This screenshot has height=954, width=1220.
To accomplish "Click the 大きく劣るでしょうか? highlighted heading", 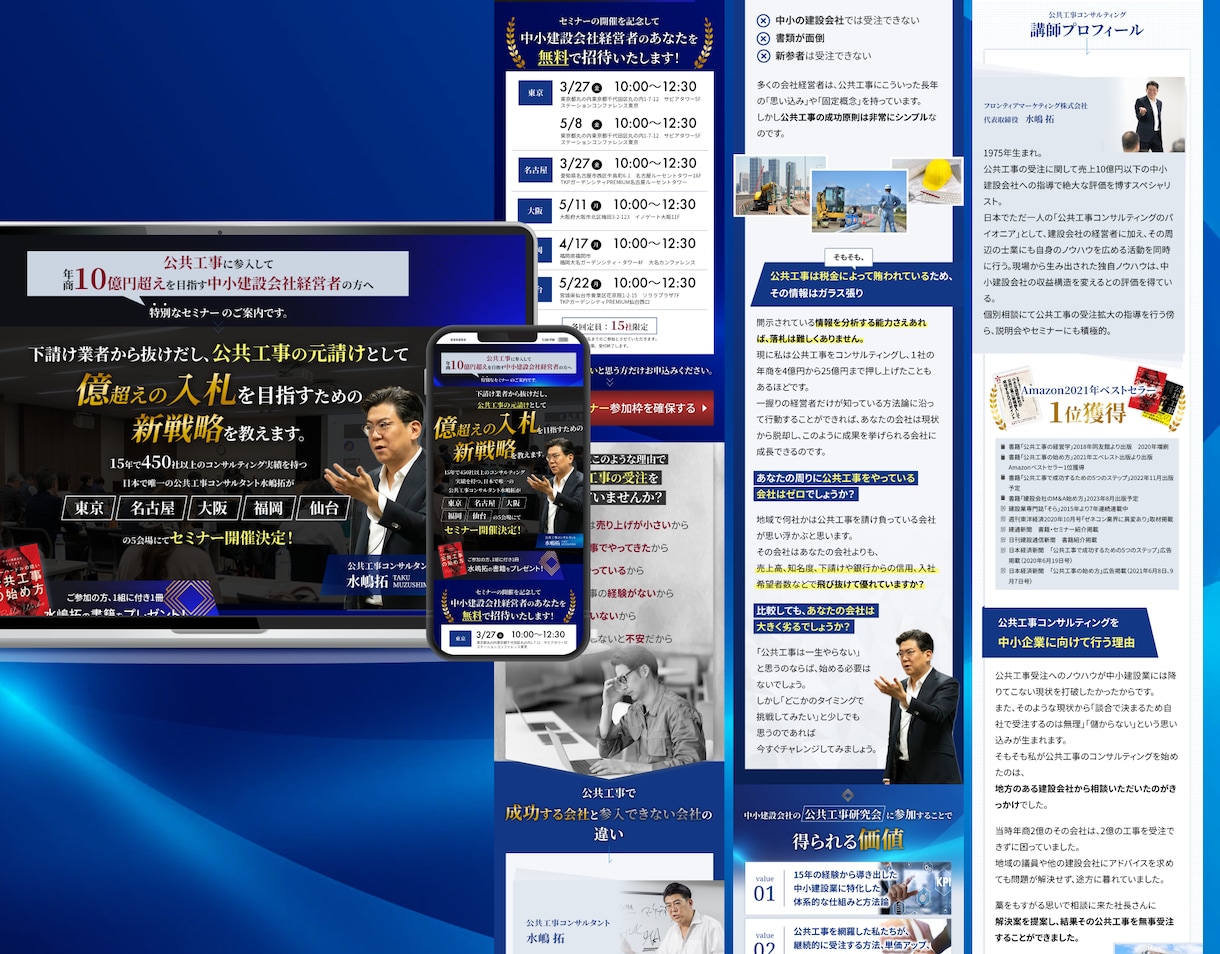I will [804, 626].
